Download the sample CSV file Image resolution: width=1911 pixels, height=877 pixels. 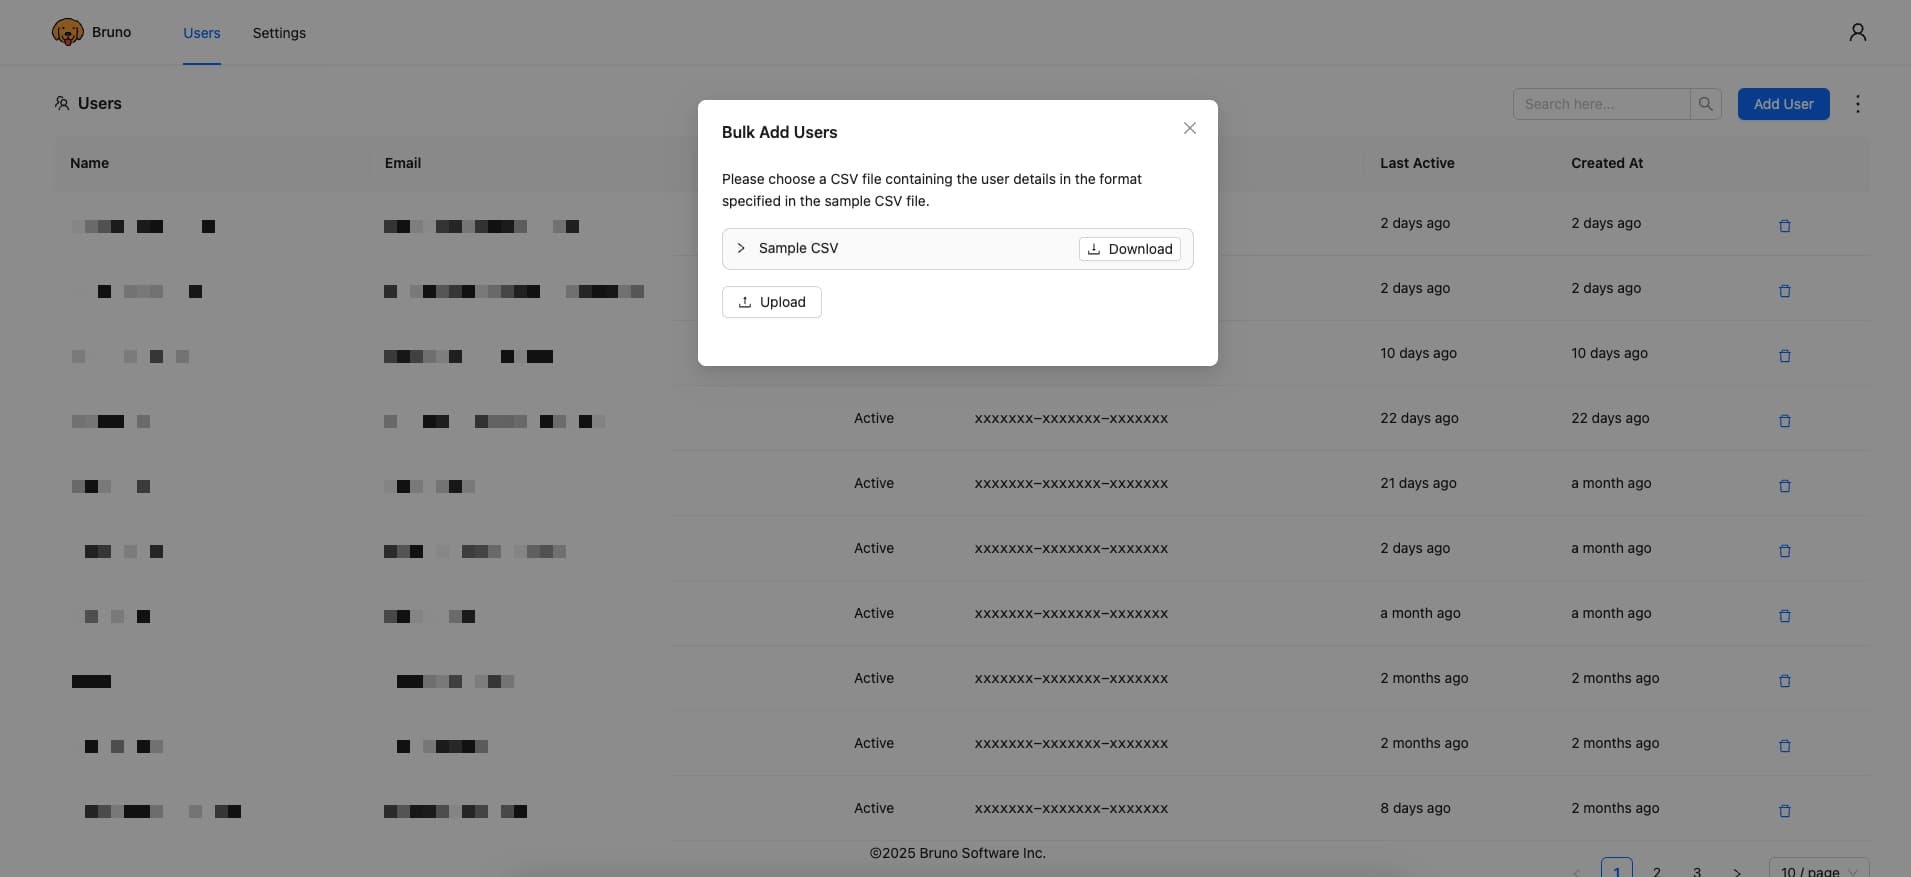pyautogui.click(x=1129, y=249)
